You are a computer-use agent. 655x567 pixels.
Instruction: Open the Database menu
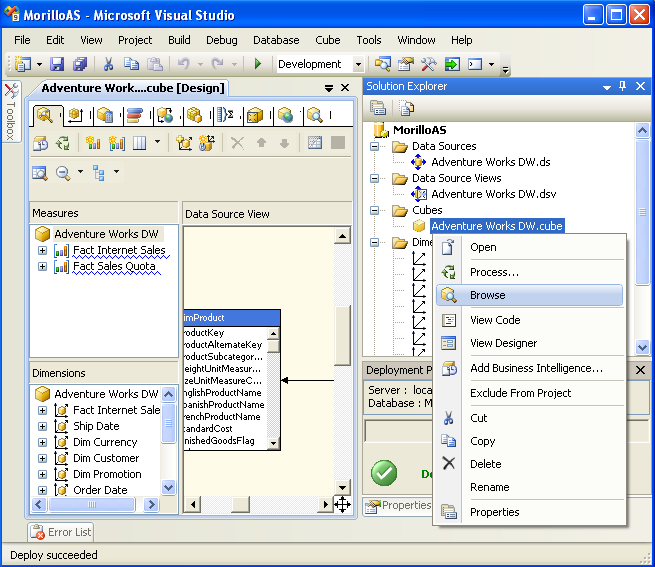pyautogui.click(x=276, y=40)
